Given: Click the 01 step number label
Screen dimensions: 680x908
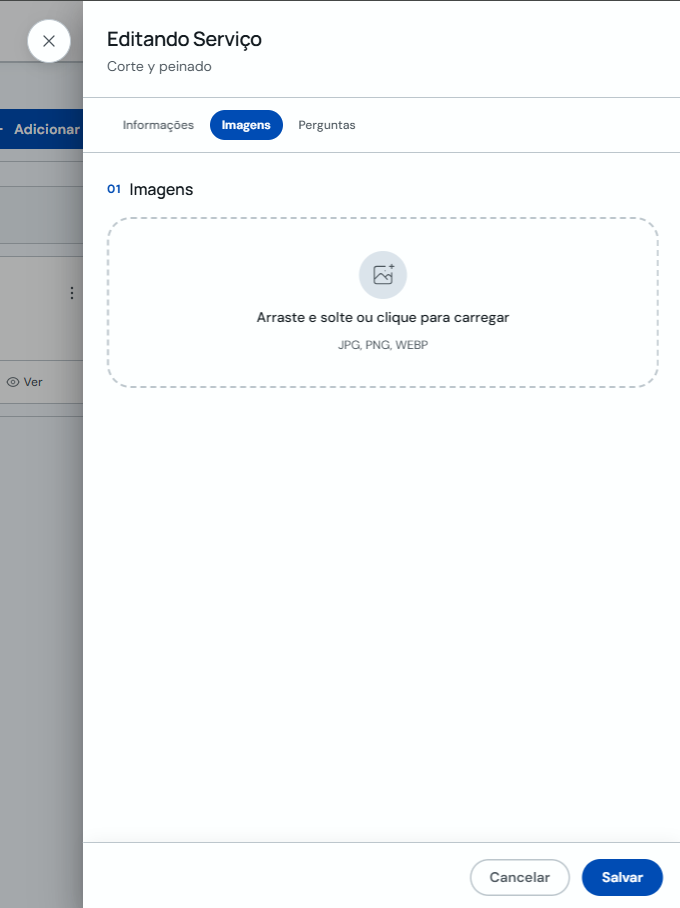Looking at the screenshot, I should tap(114, 189).
